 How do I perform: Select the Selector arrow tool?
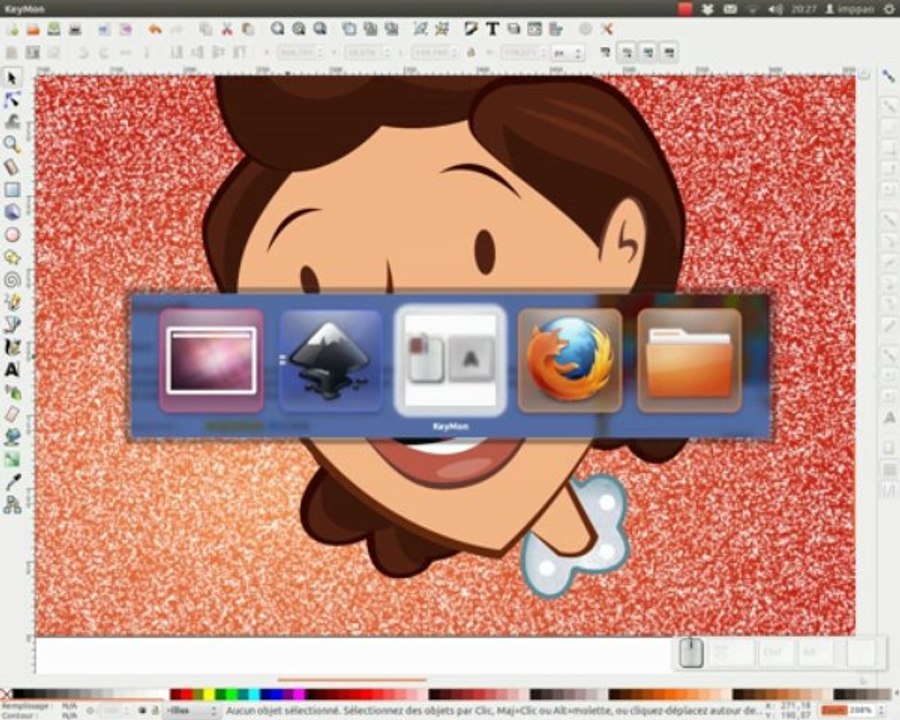click(x=12, y=78)
